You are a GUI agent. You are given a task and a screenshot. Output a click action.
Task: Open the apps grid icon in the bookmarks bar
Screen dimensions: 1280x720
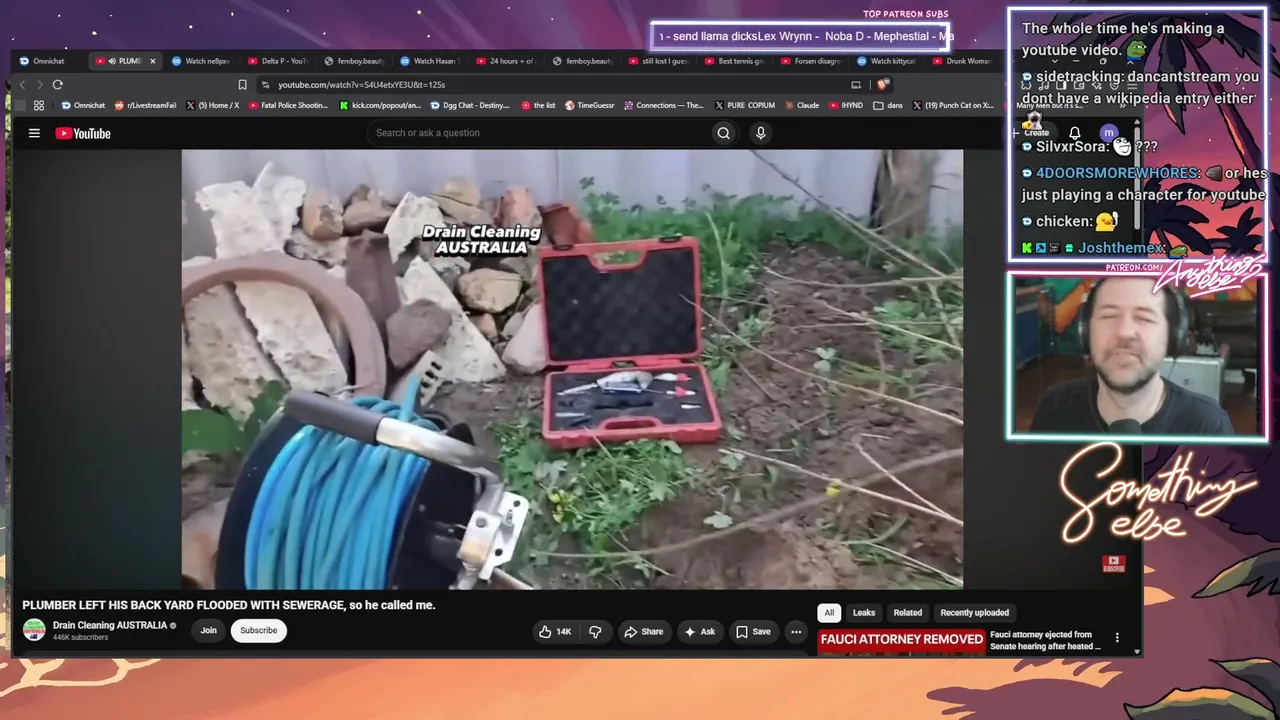(x=39, y=105)
